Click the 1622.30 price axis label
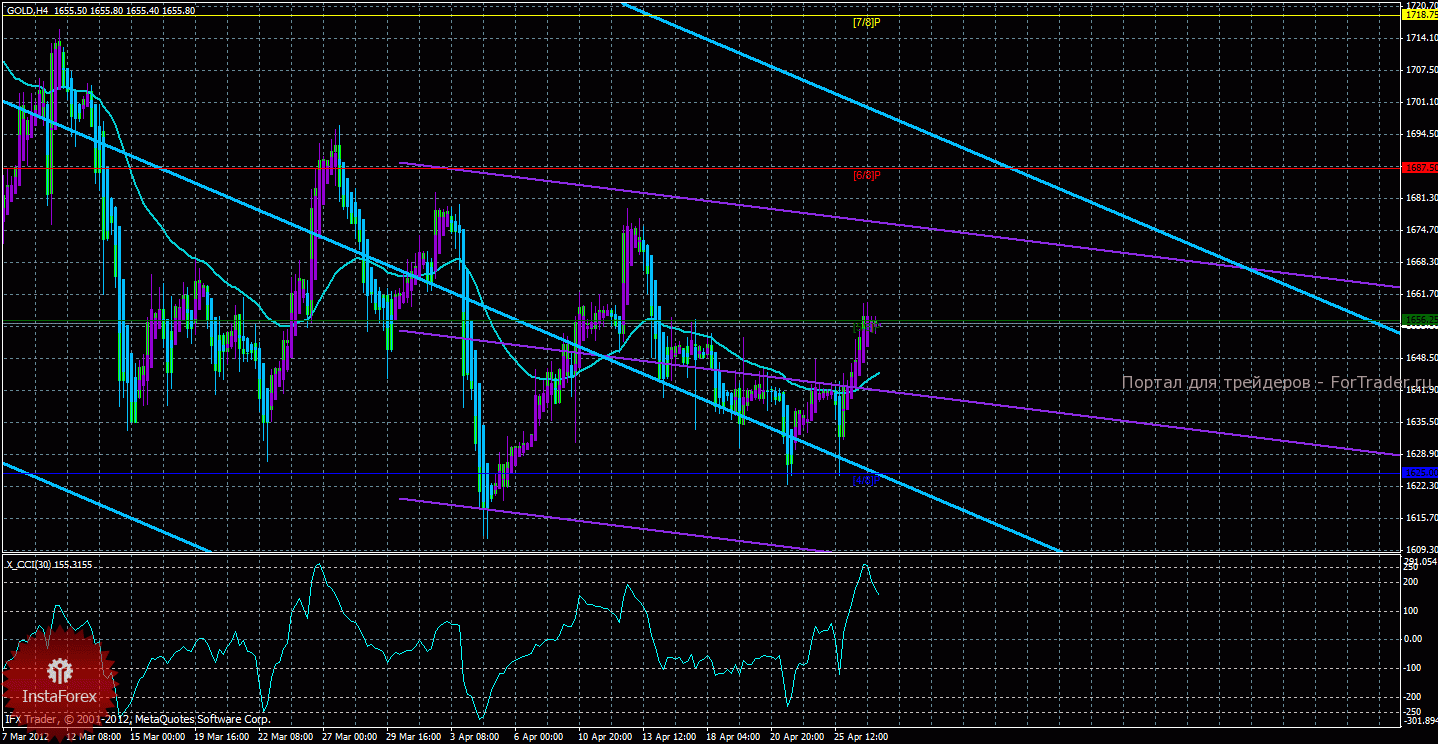 [1420, 486]
